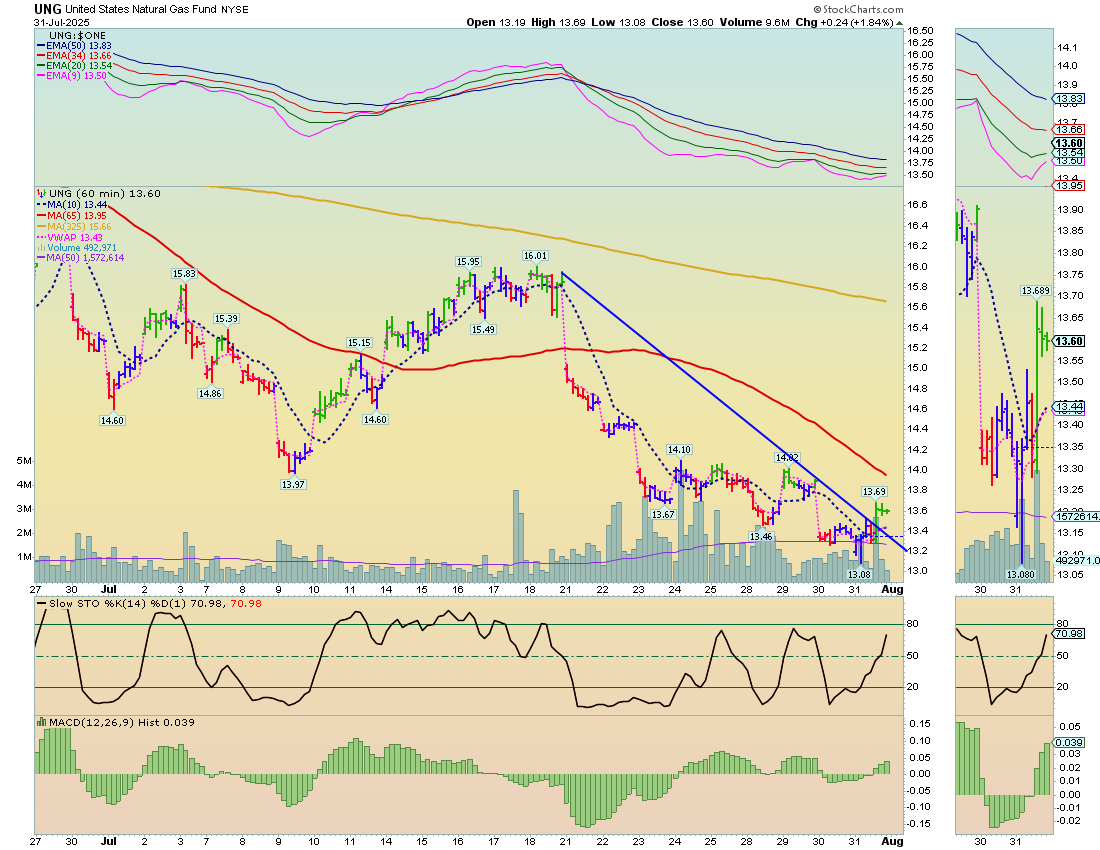
Task: Click the volume bars icon beside Volume 492,971
Action: (x=40, y=247)
